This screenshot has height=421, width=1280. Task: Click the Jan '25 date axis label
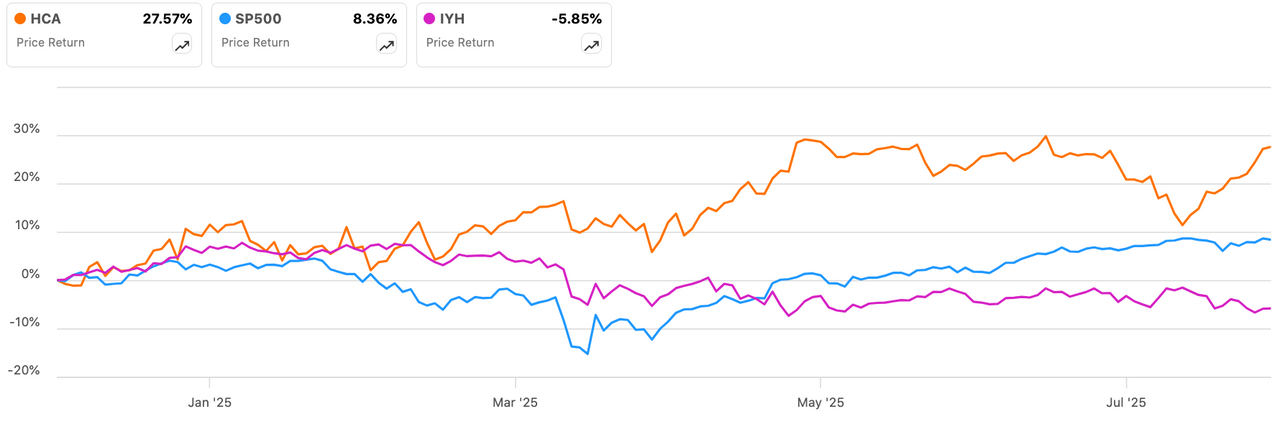coord(210,404)
